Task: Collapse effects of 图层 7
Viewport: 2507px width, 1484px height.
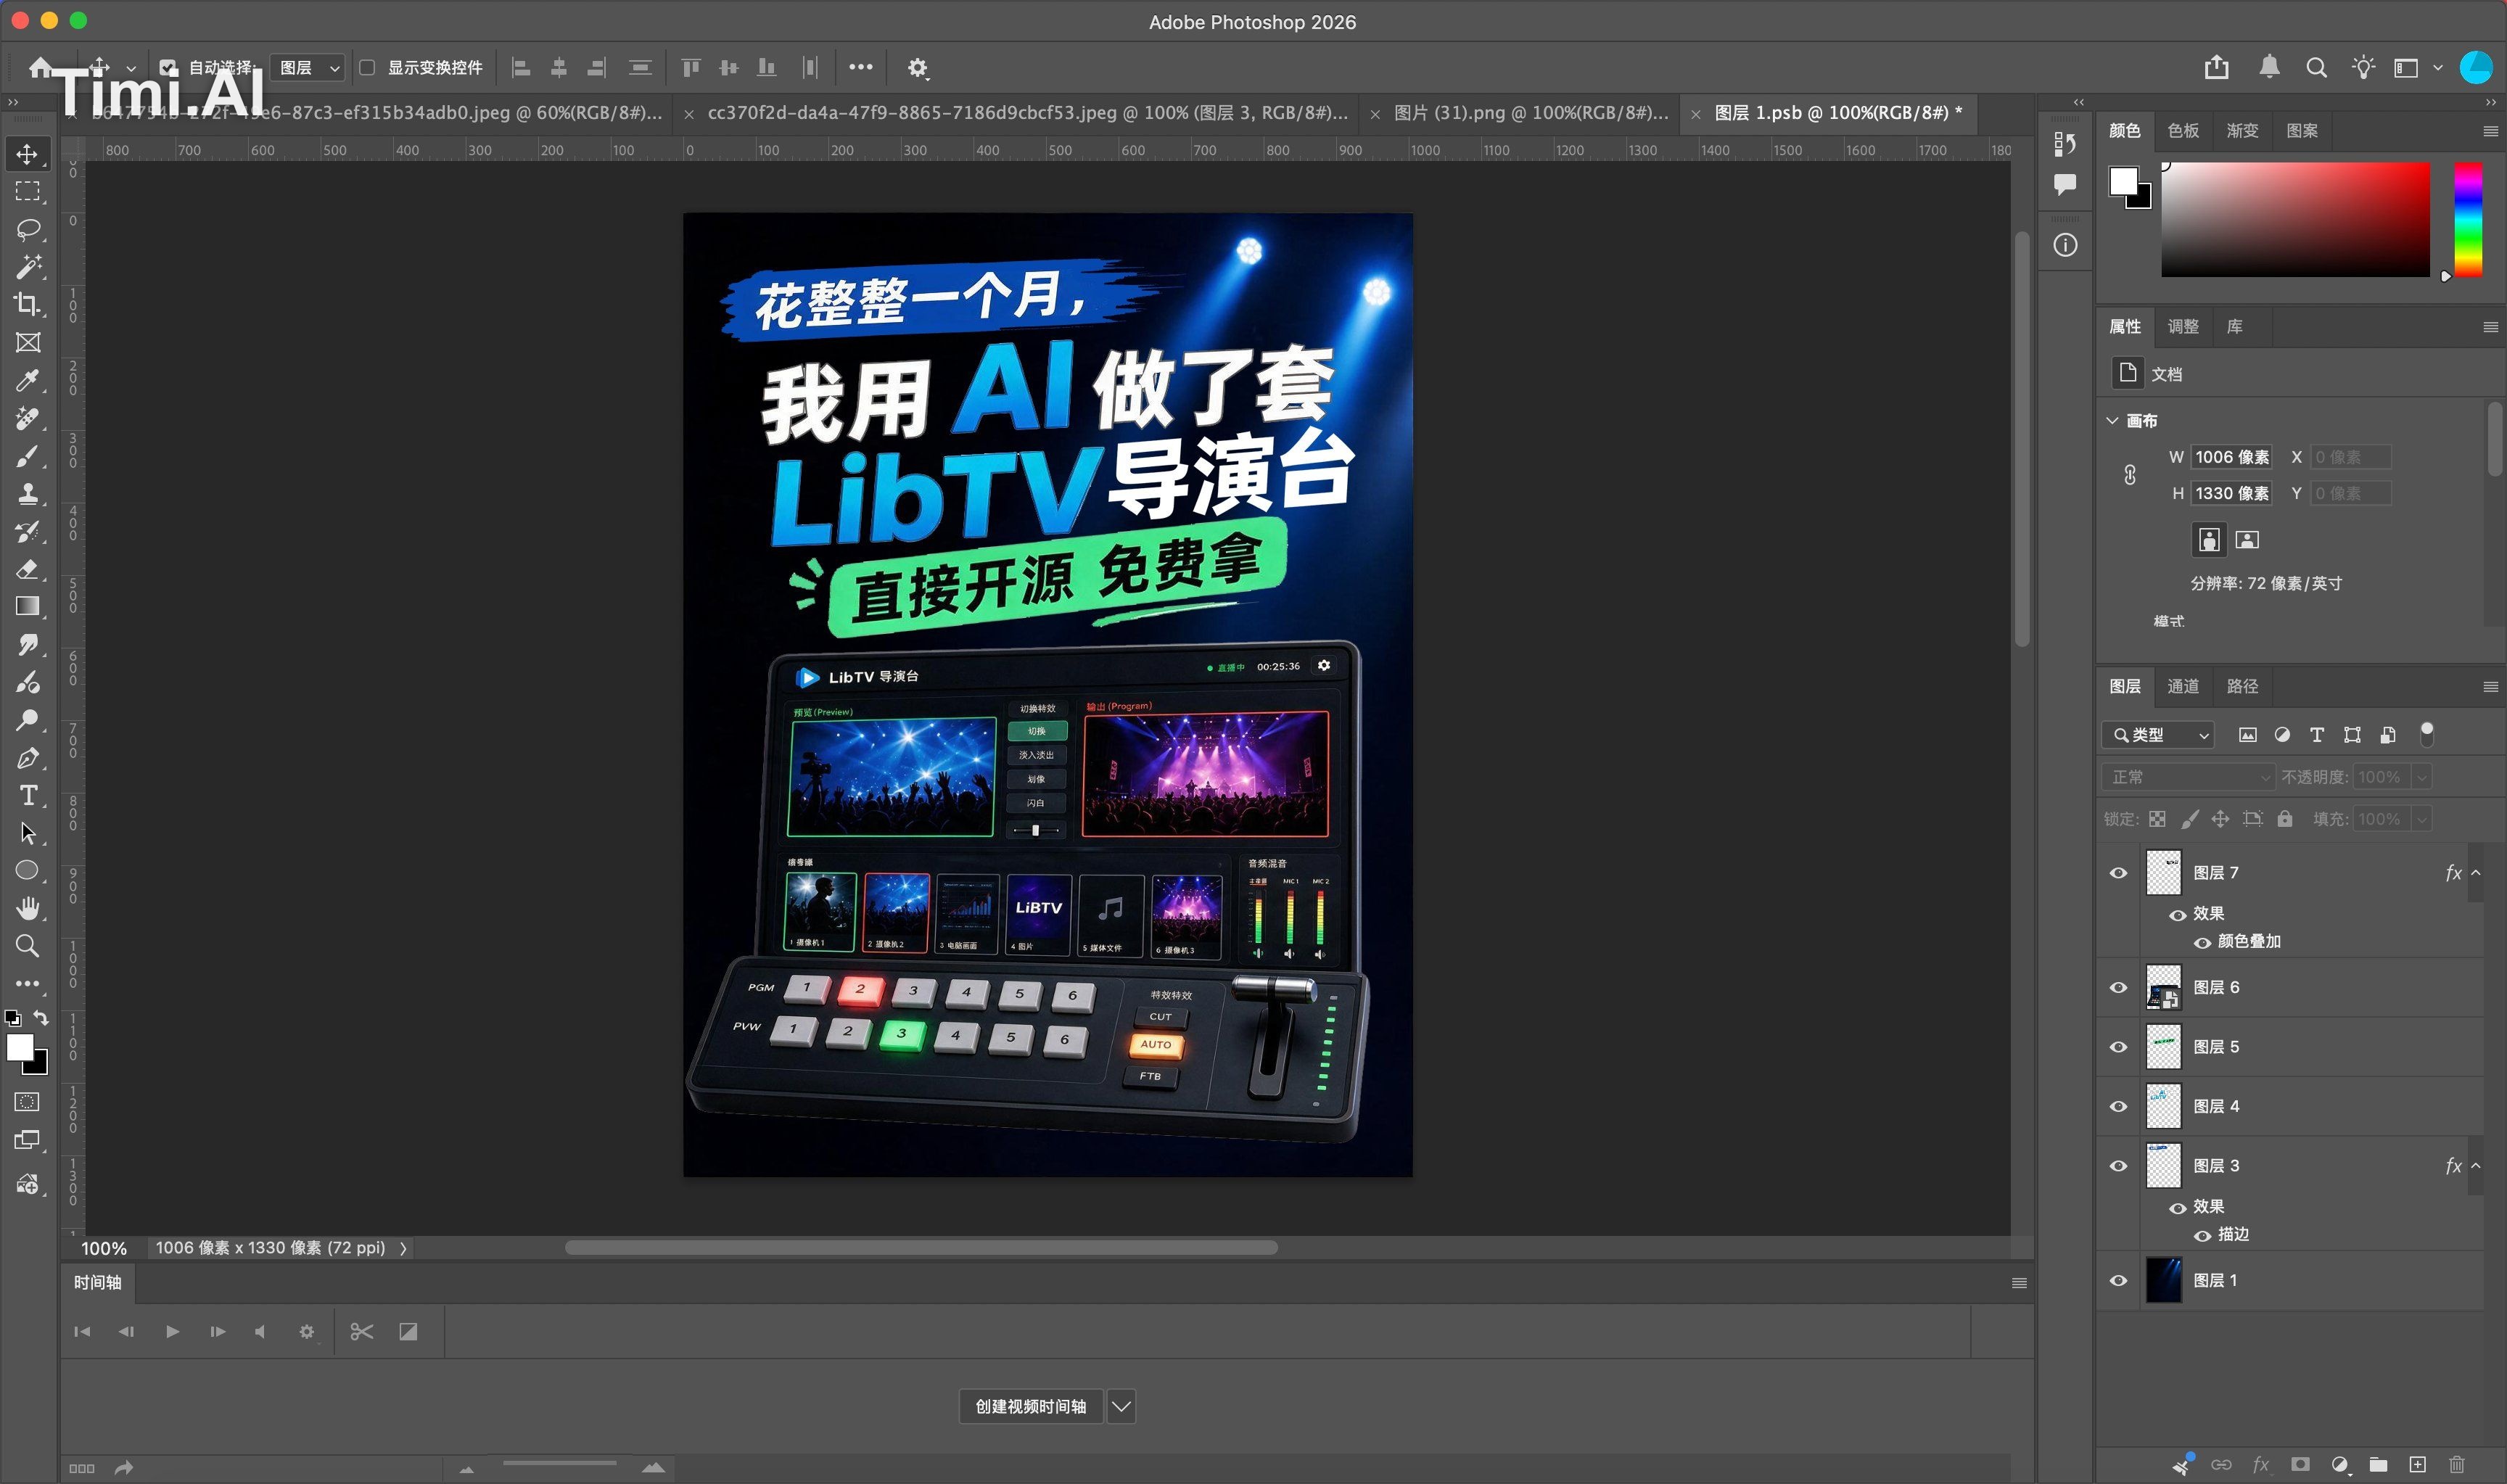Action: (2476, 873)
